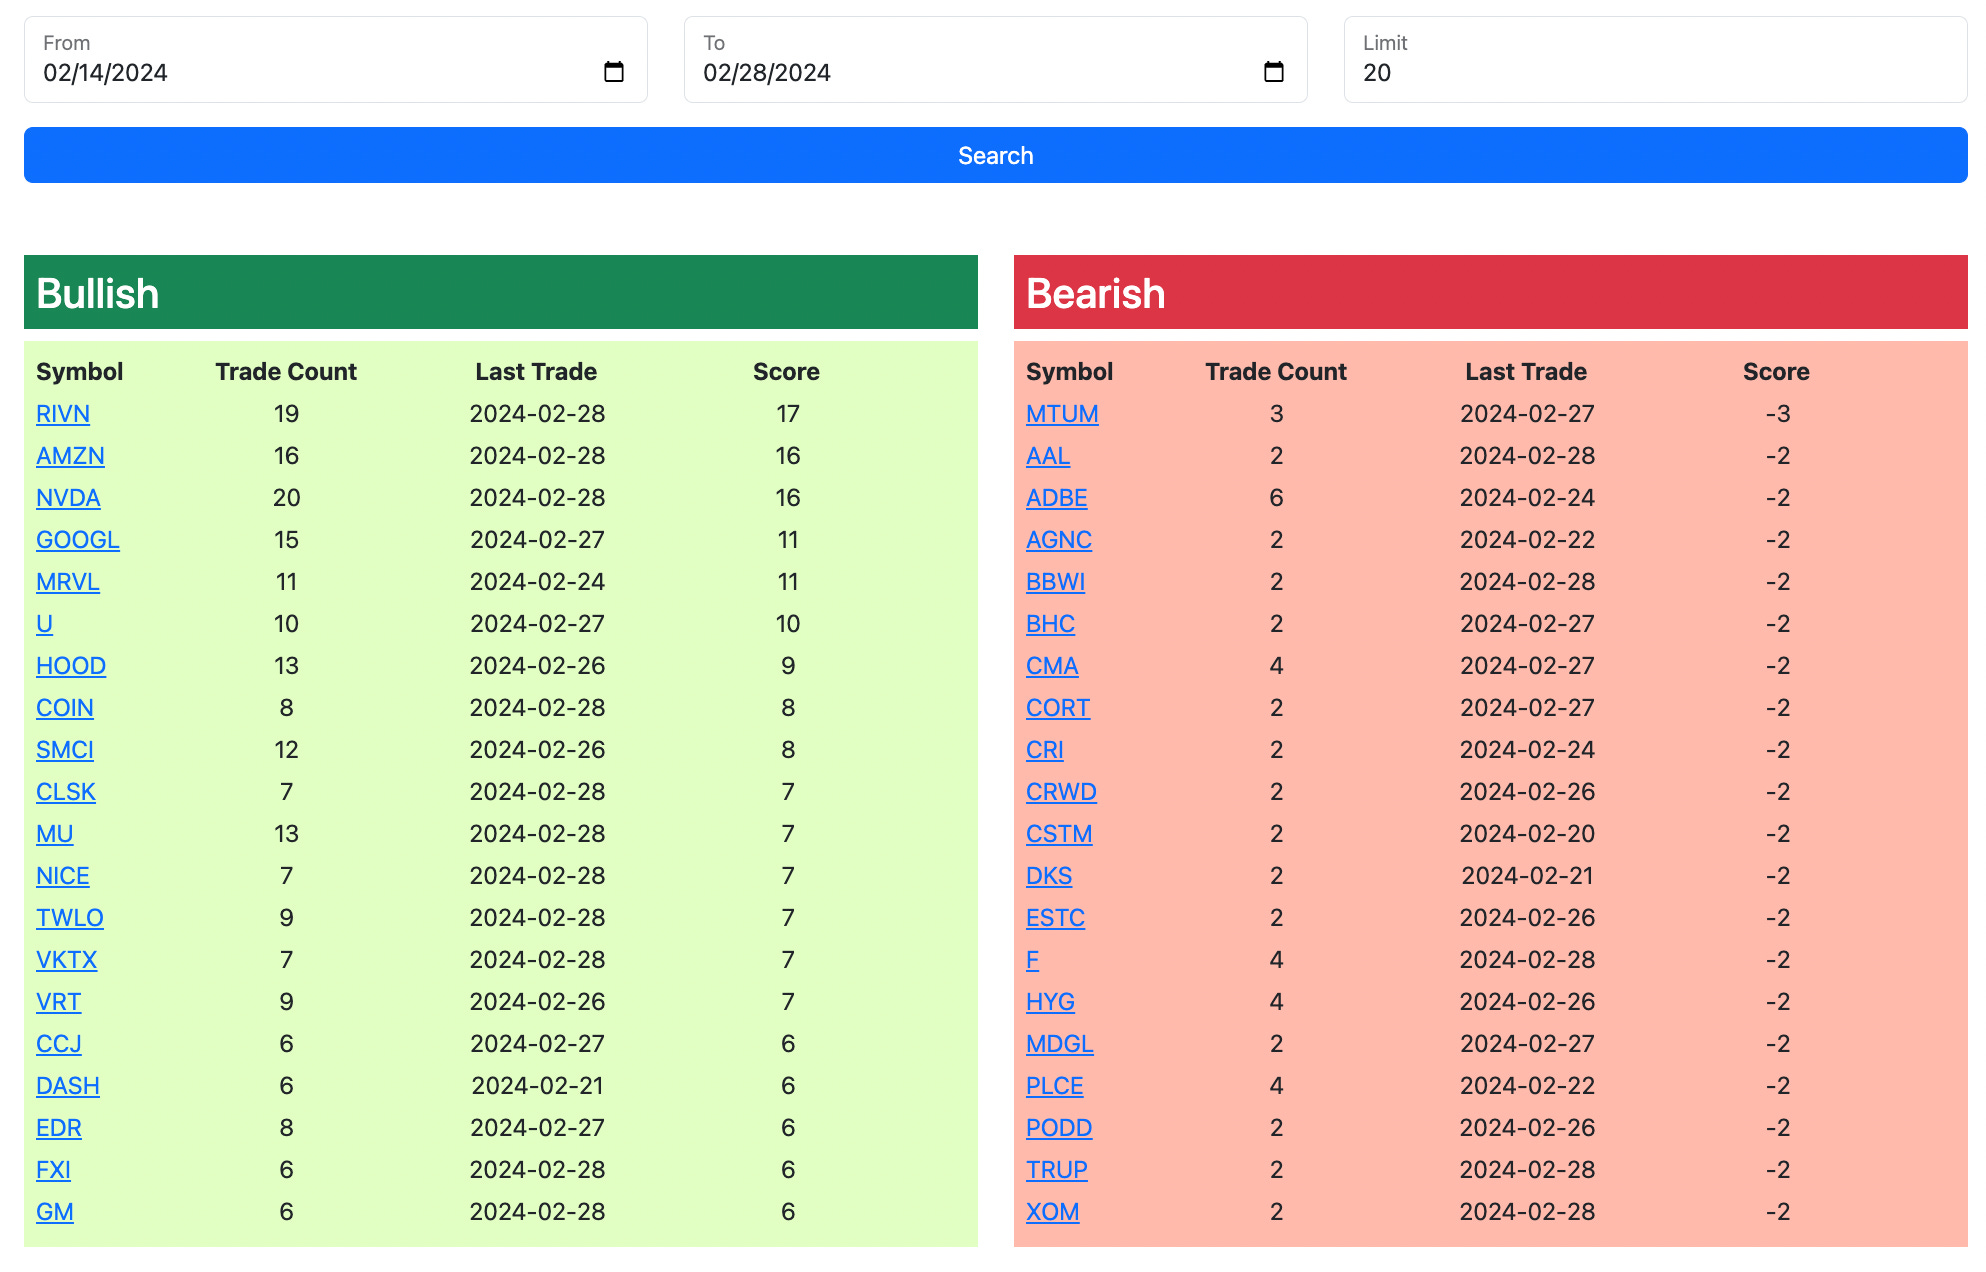Click Bullish table Score column header
Screen dimensions: 1986x1272
tap(787, 372)
